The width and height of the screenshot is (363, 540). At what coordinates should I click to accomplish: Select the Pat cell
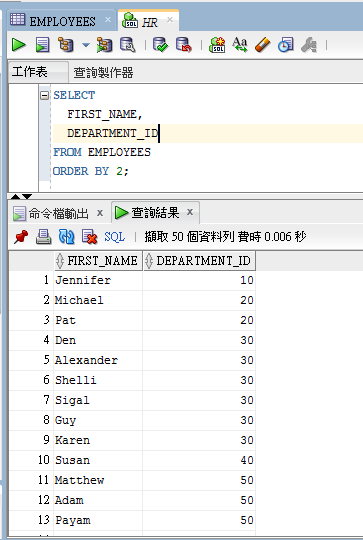[98, 320]
